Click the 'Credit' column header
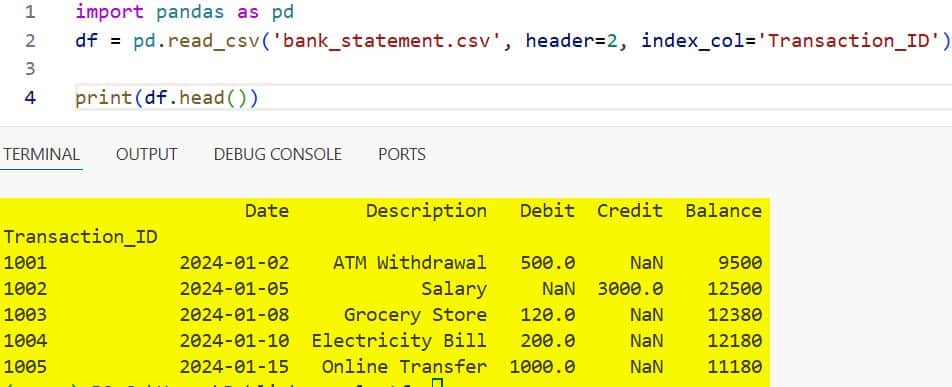The width and height of the screenshot is (952, 387). [x=630, y=211]
